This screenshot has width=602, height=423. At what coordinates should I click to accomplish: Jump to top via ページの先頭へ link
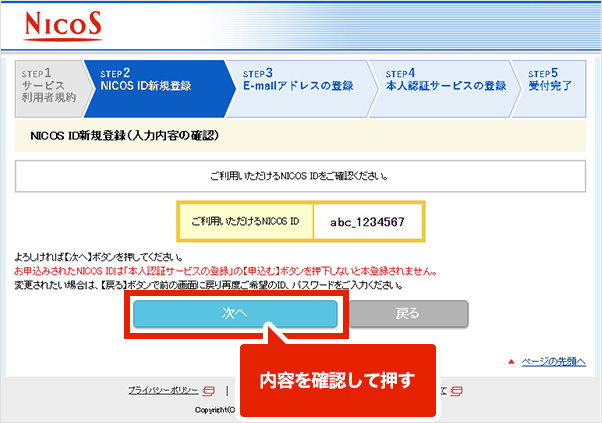(552, 361)
